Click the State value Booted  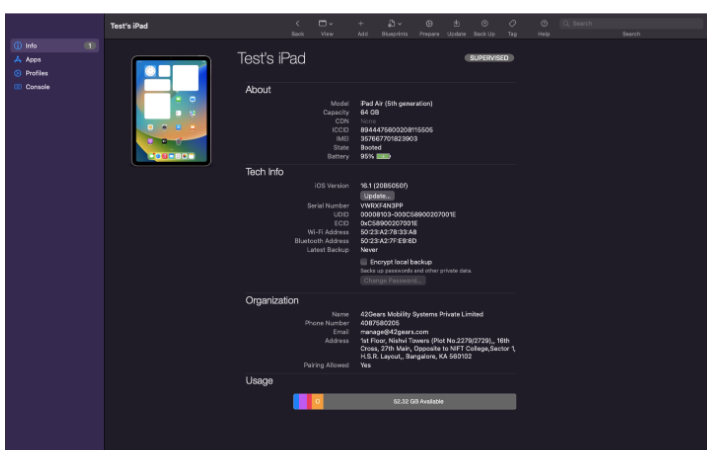[371, 148]
